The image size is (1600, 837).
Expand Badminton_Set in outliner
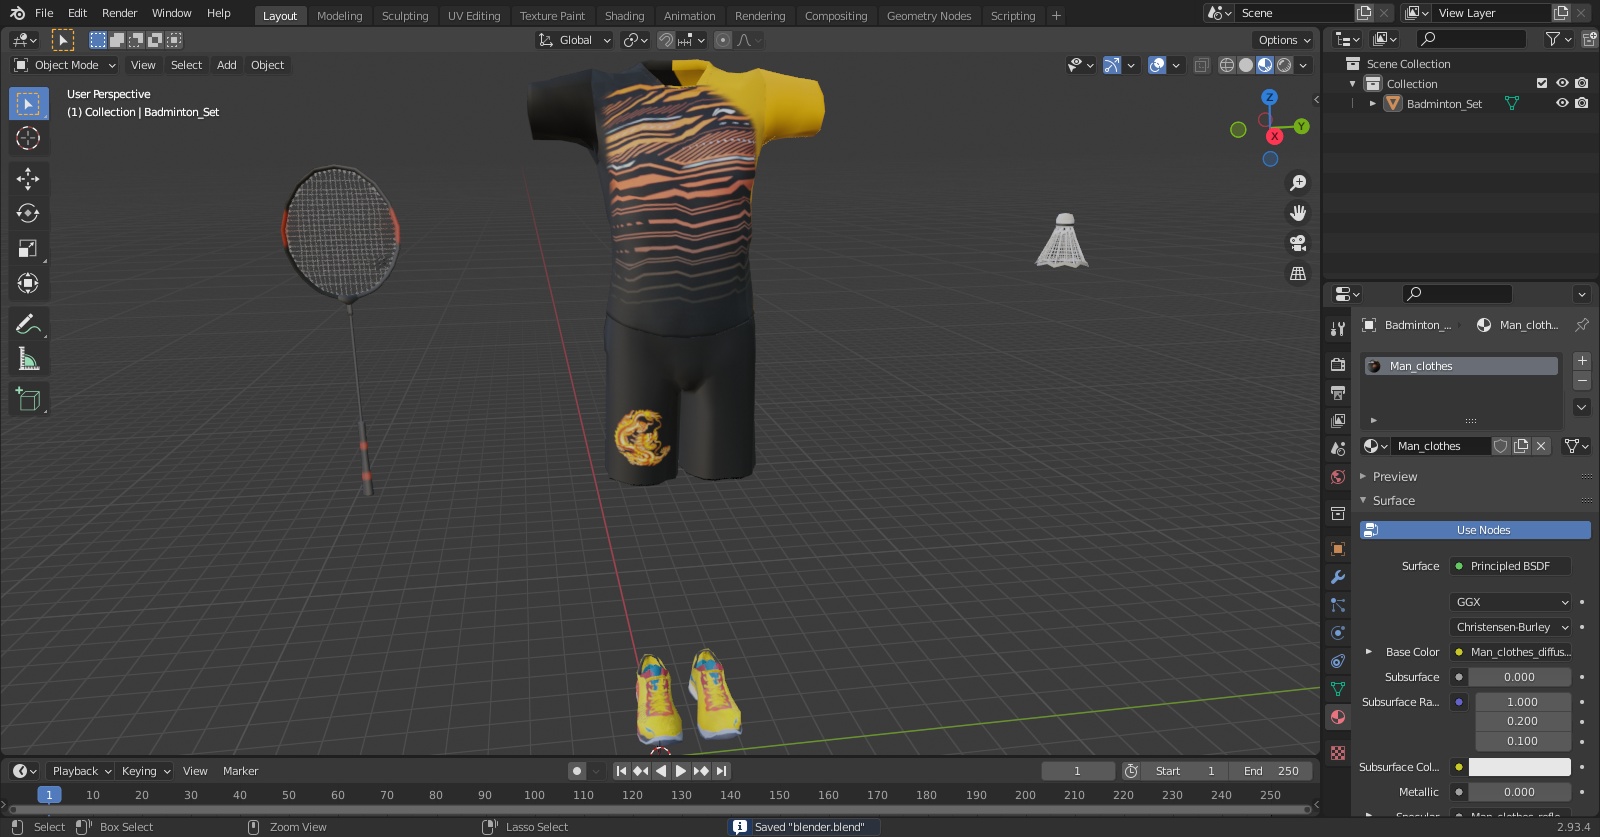pyautogui.click(x=1373, y=103)
